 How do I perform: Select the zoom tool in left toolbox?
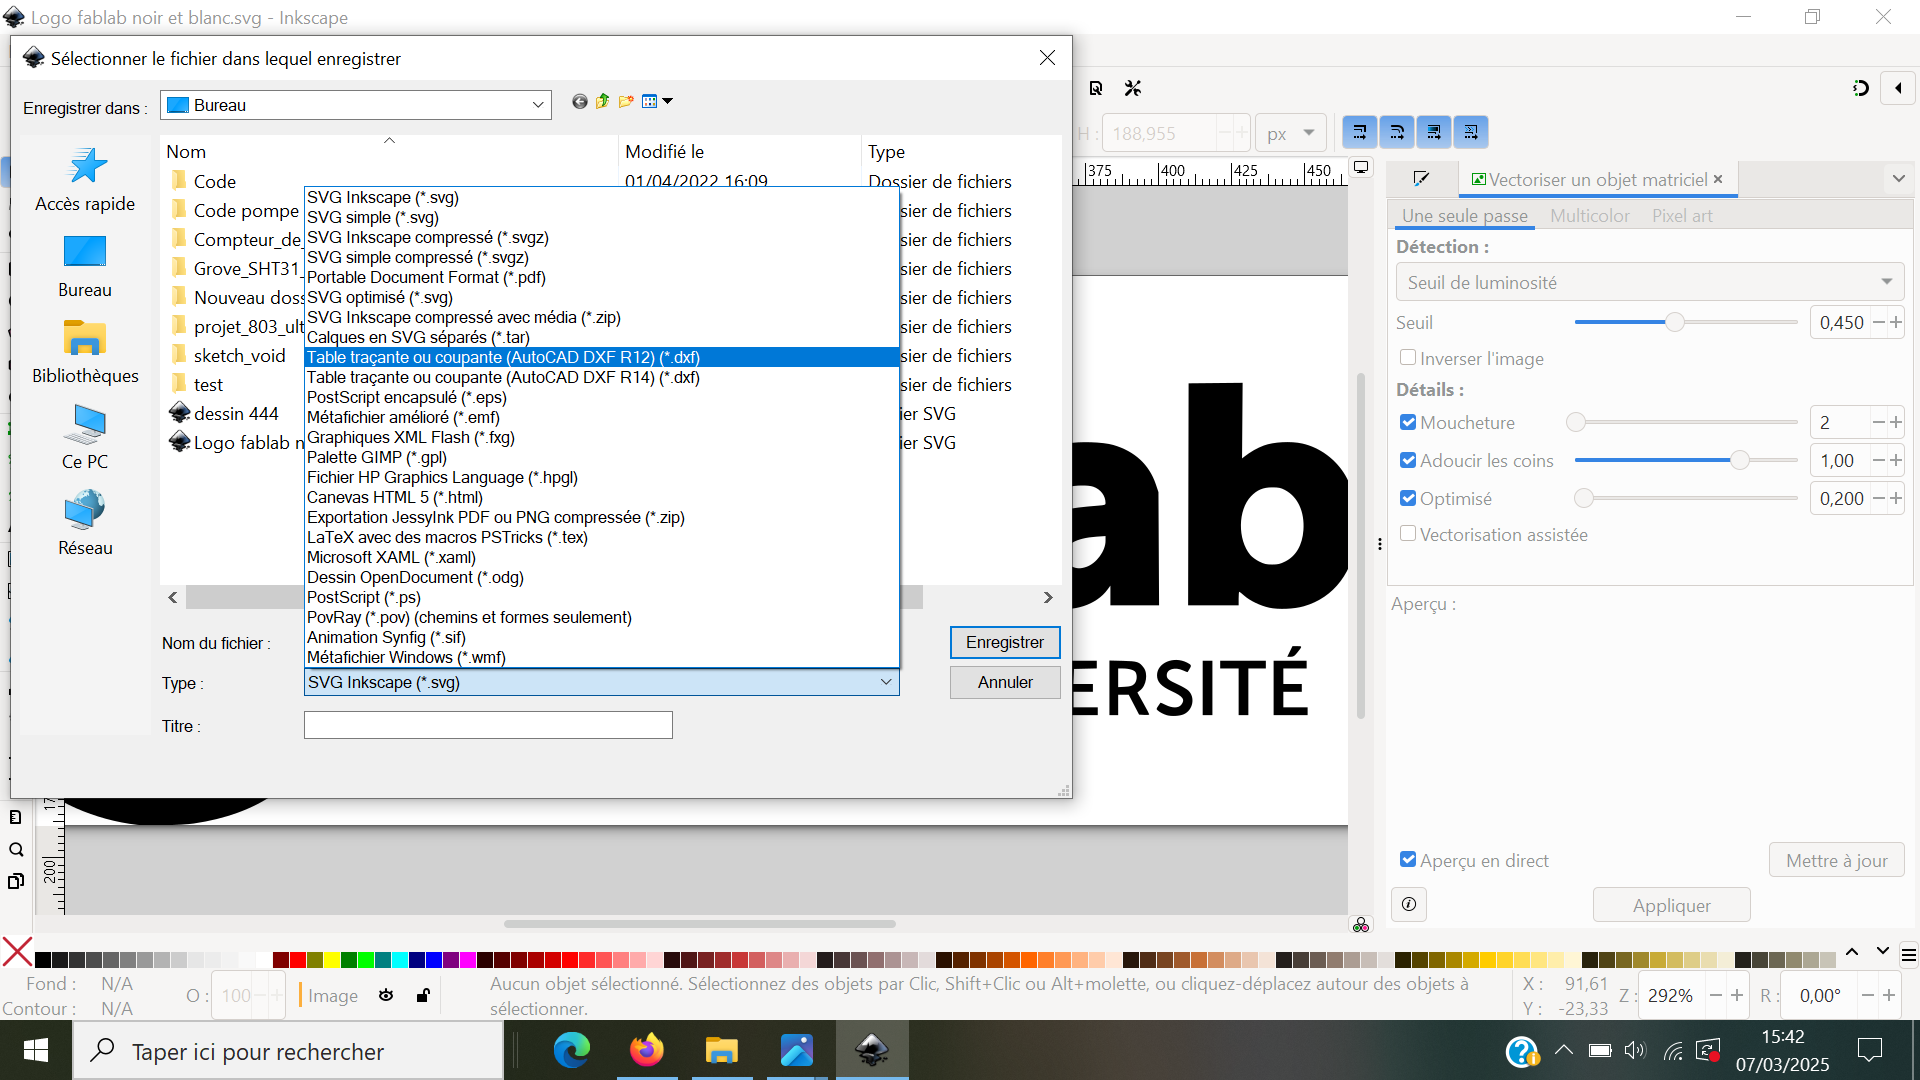(16, 850)
